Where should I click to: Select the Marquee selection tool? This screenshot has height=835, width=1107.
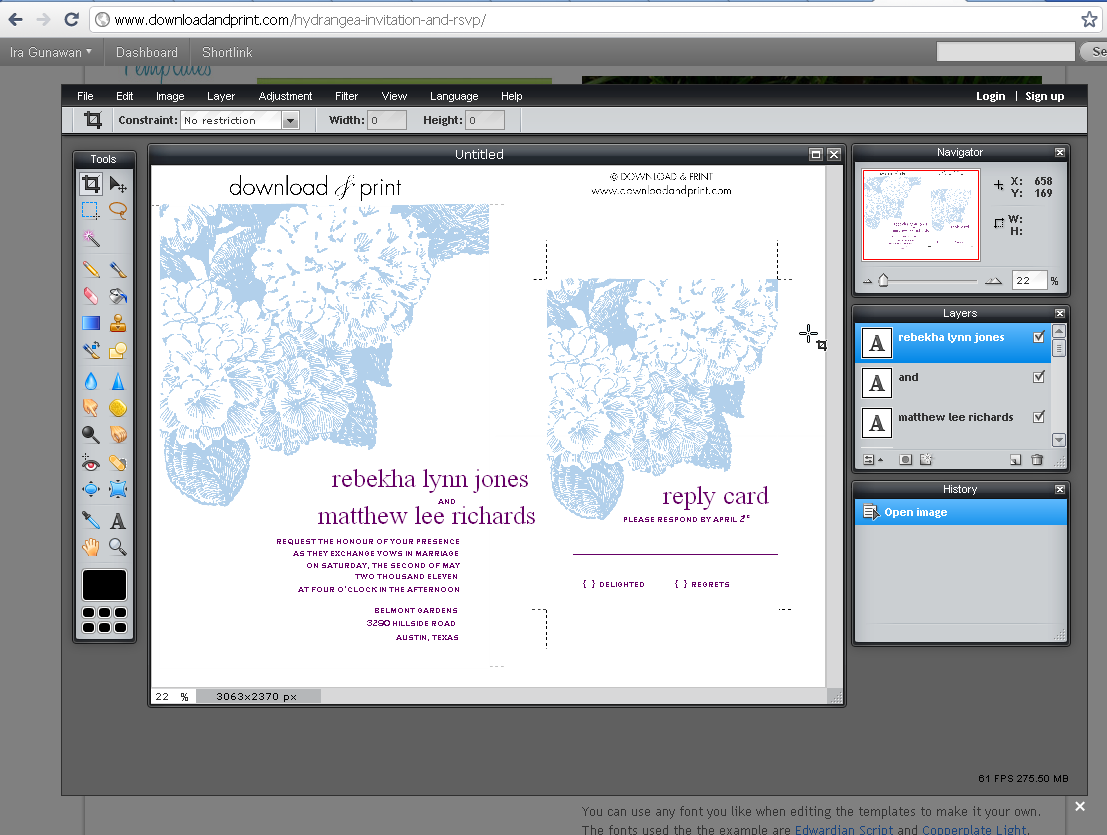pos(90,210)
